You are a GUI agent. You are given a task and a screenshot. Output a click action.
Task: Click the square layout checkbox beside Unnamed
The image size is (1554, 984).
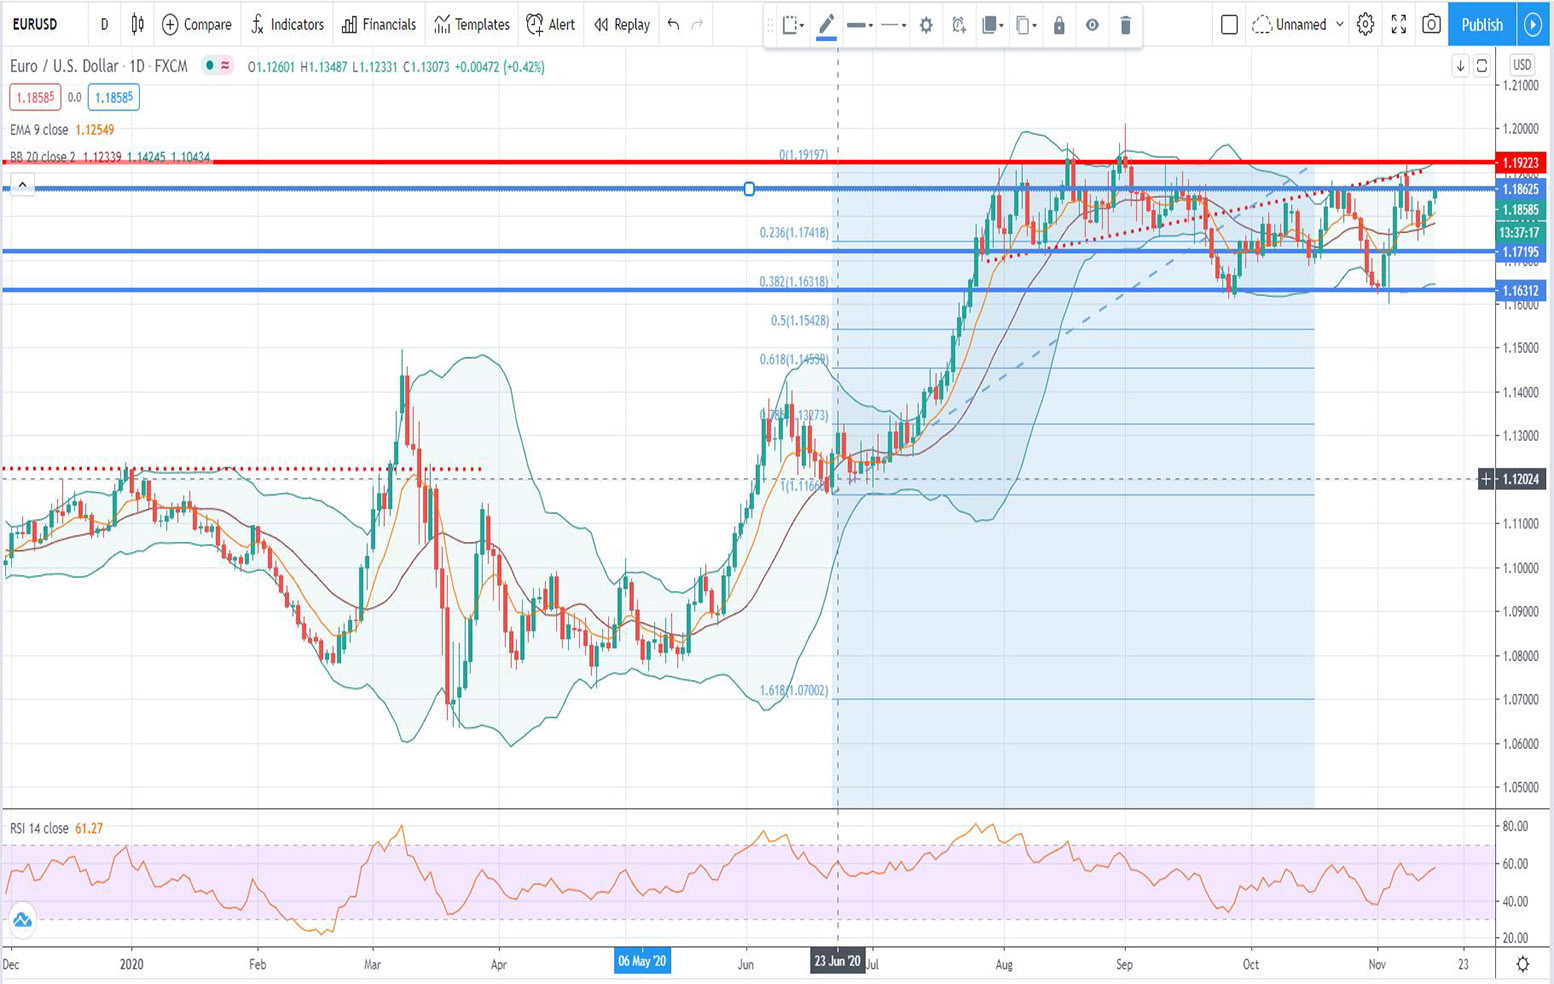(x=1229, y=24)
